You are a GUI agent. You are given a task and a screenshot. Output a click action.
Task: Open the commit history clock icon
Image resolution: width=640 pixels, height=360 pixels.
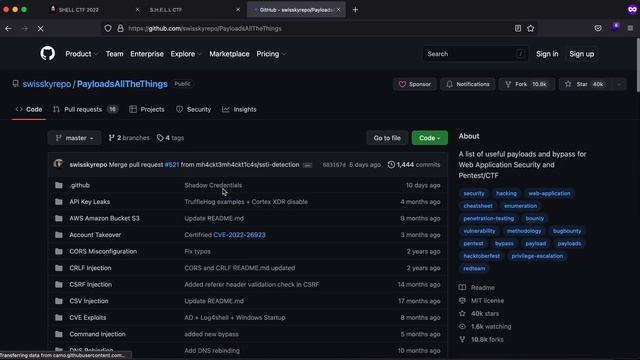(391, 164)
